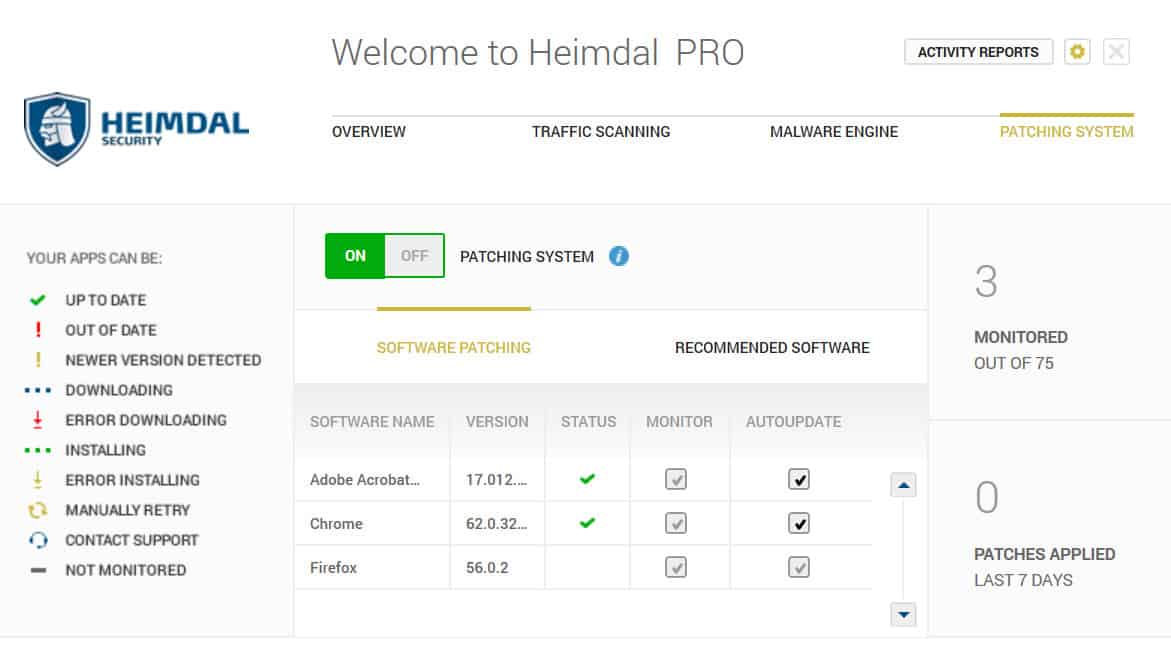Click the LAST 7 DAYS text
The height and width of the screenshot is (647, 1171).
click(x=1023, y=581)
